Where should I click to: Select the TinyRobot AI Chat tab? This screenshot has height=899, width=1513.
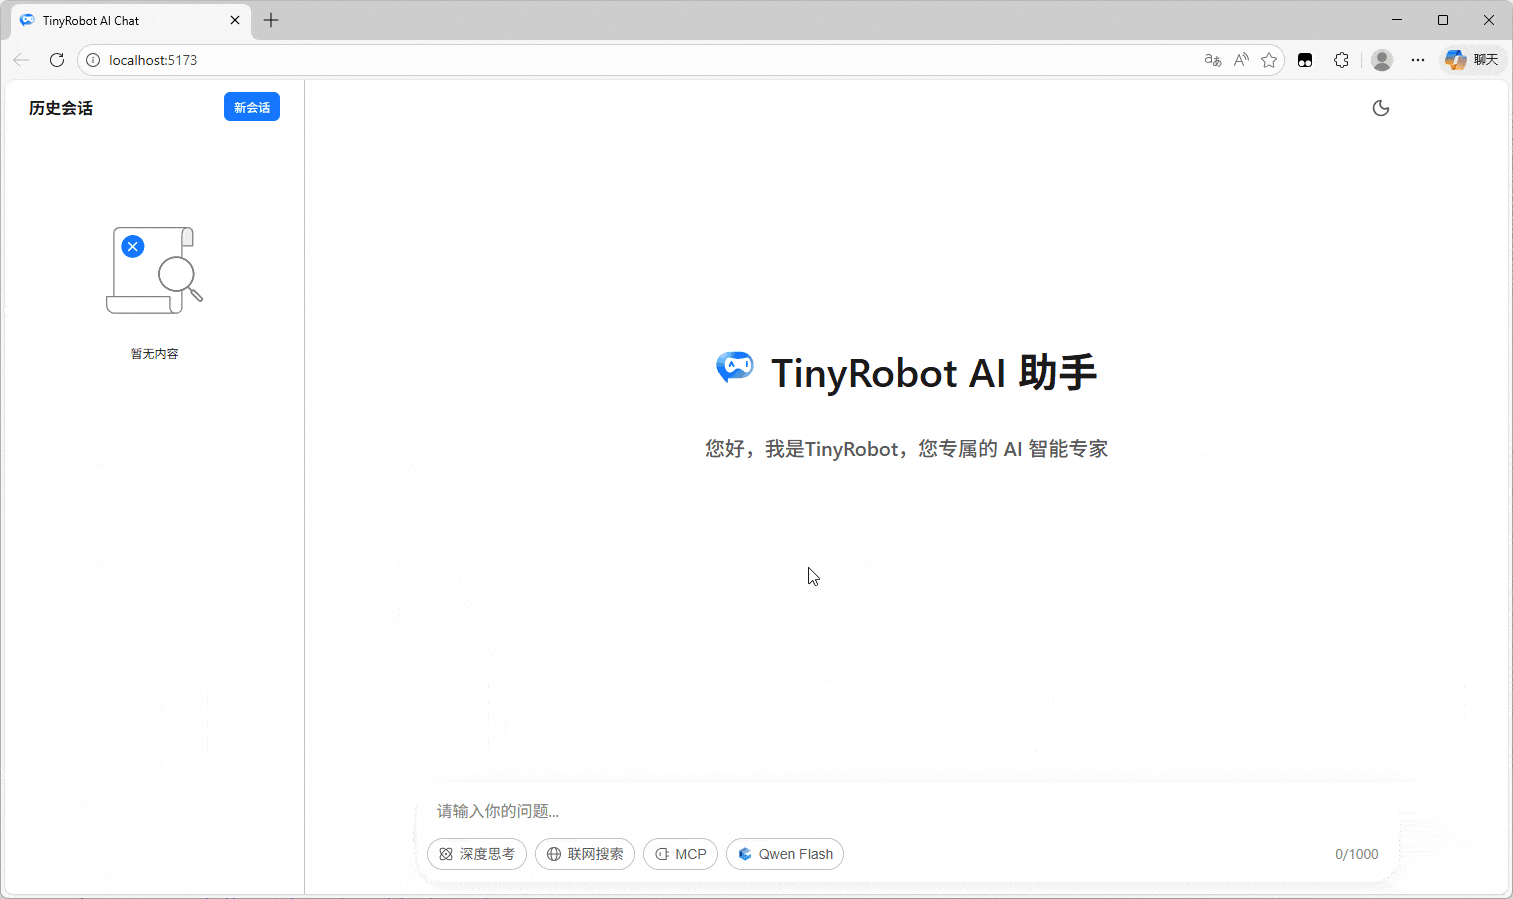pos(130,20)
